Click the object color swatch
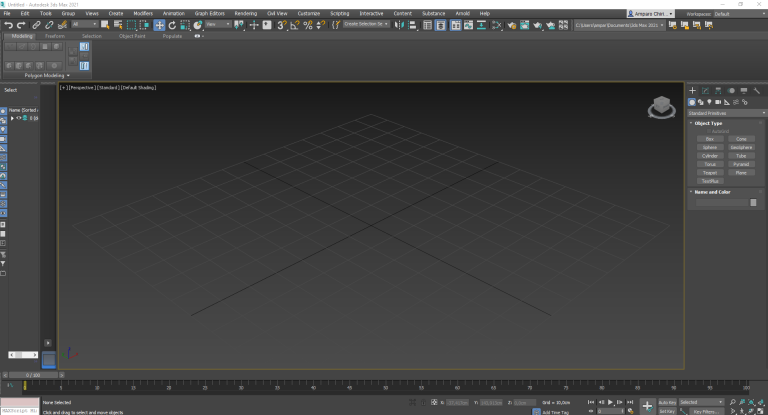Screen dimensions: 768x415 [x=753, y=202]
